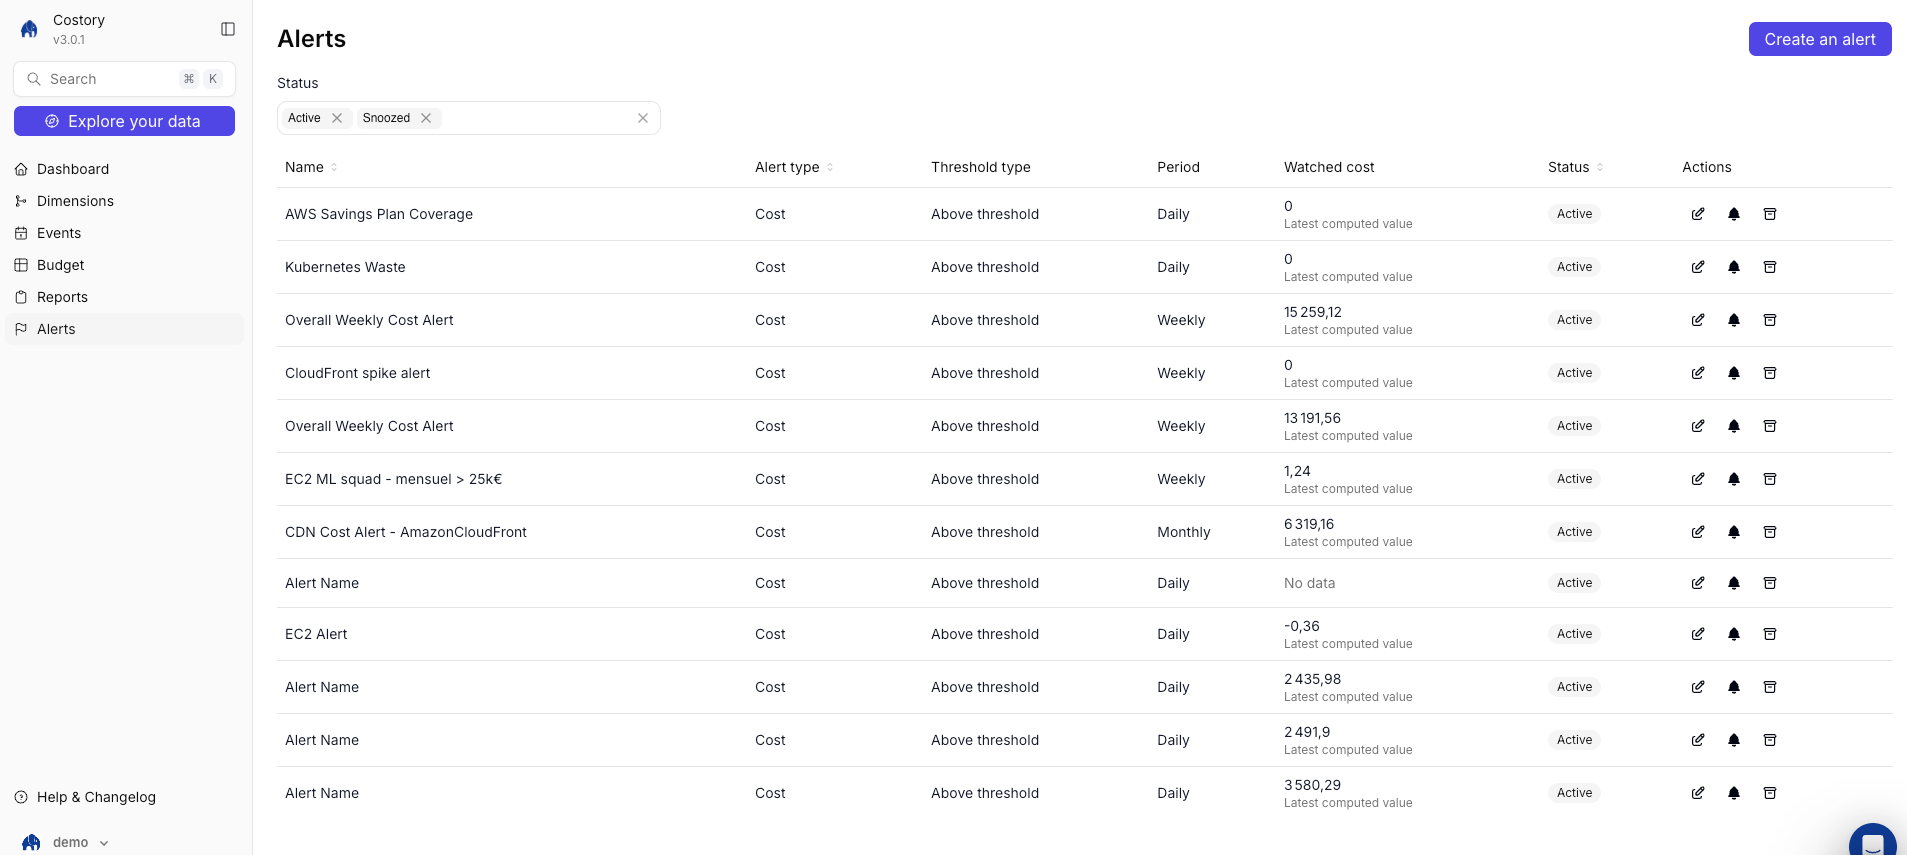The image size is (1907, 855).
Task: Archive the Alert Name row with No data
Action: click(1770, 583)
